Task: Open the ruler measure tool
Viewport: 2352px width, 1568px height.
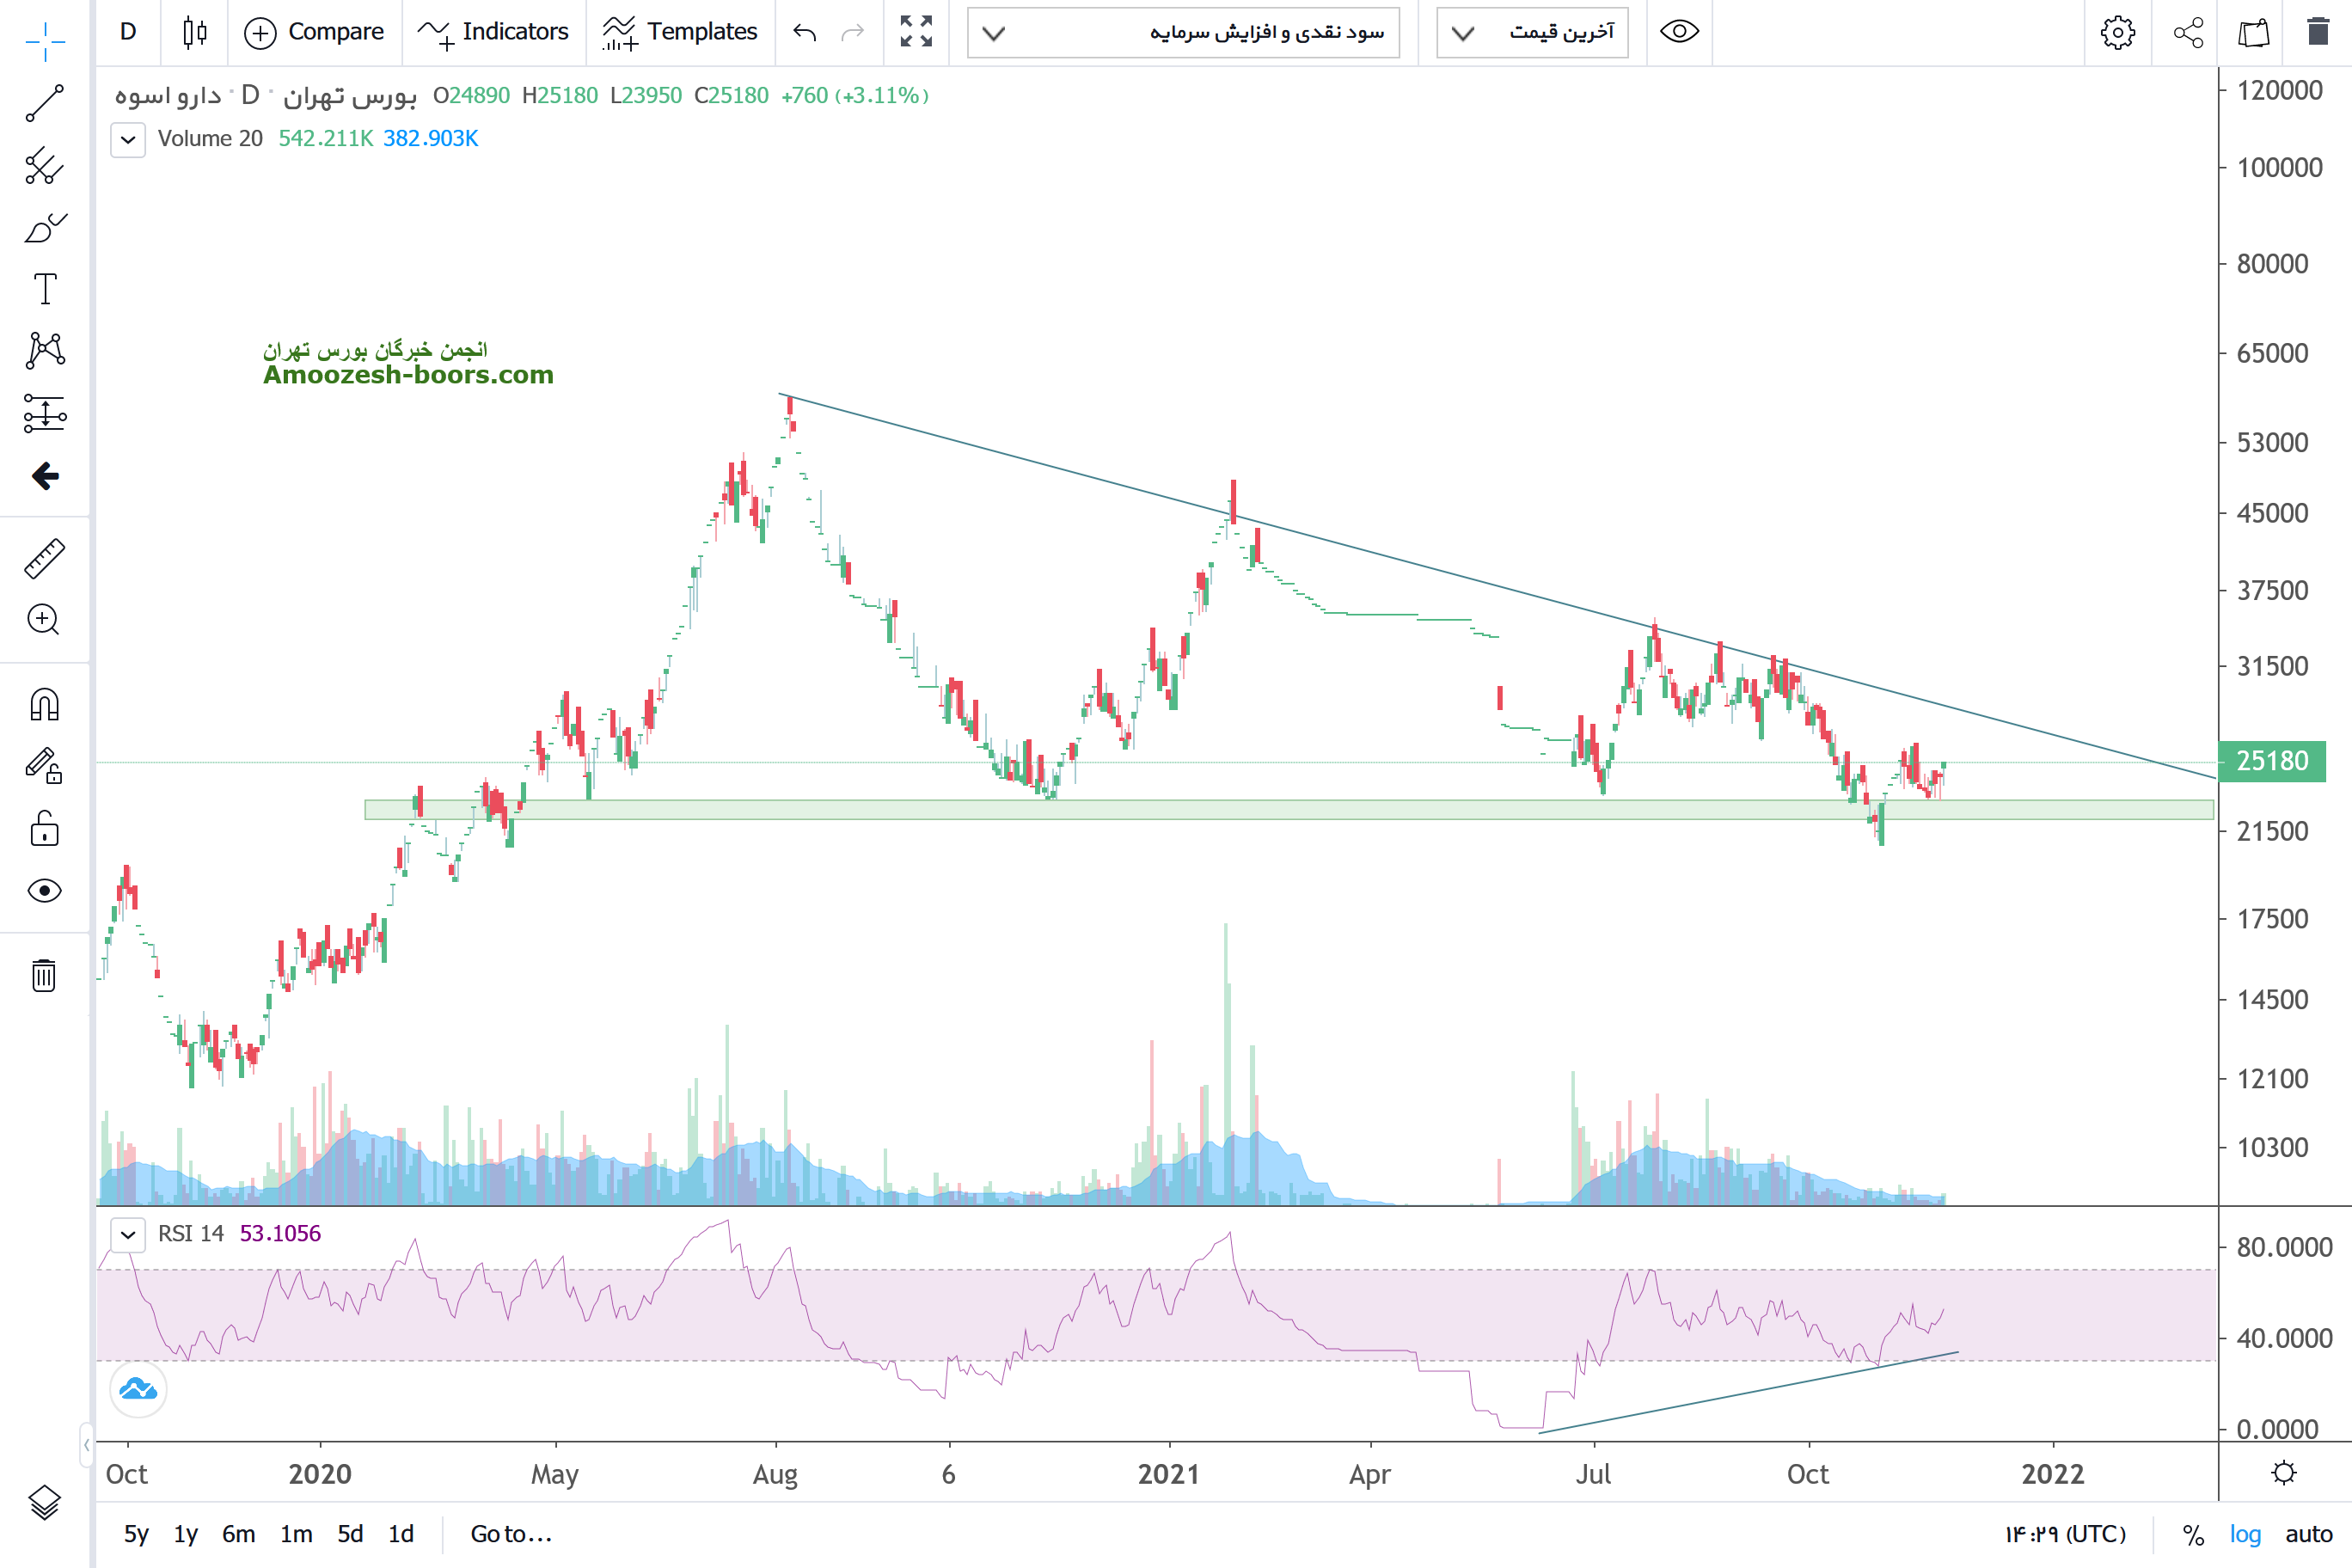Action: point(44,559)
